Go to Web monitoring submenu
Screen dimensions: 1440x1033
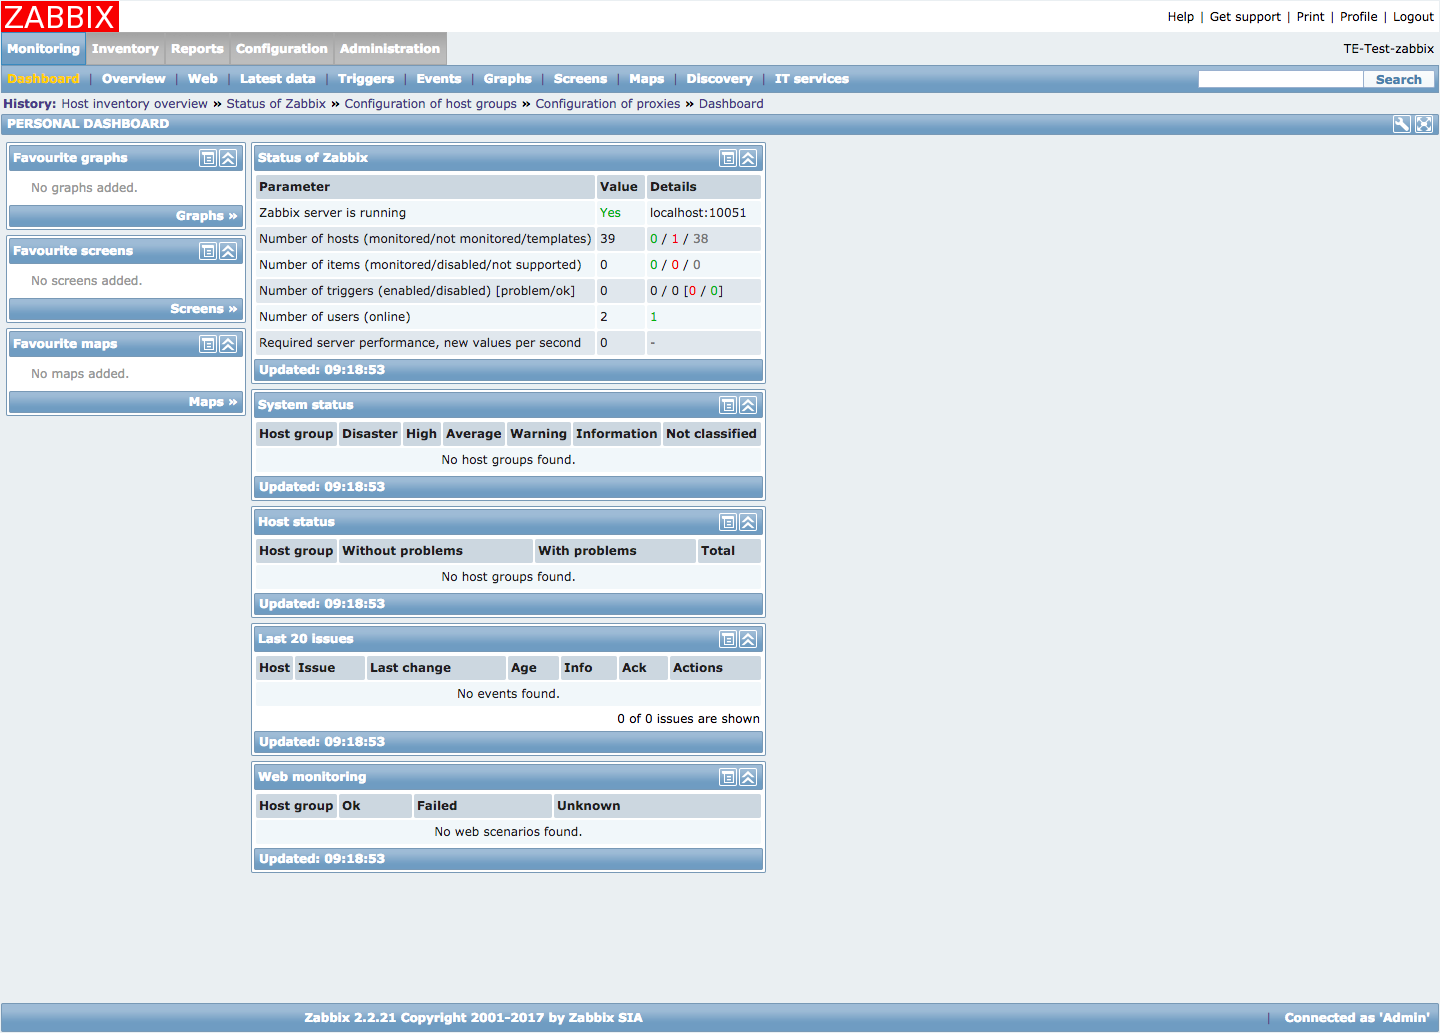pyautogui.click(x=203, y=79)
